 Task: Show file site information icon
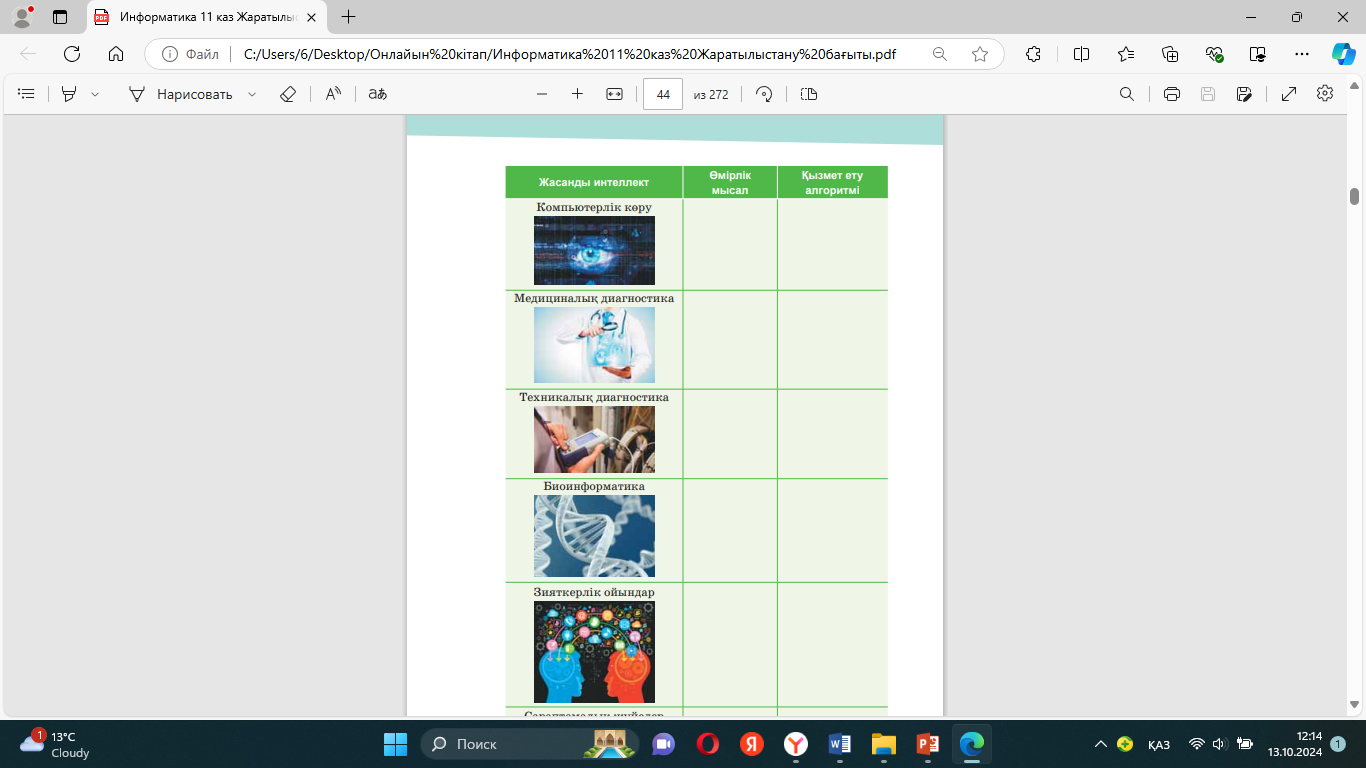171,54
